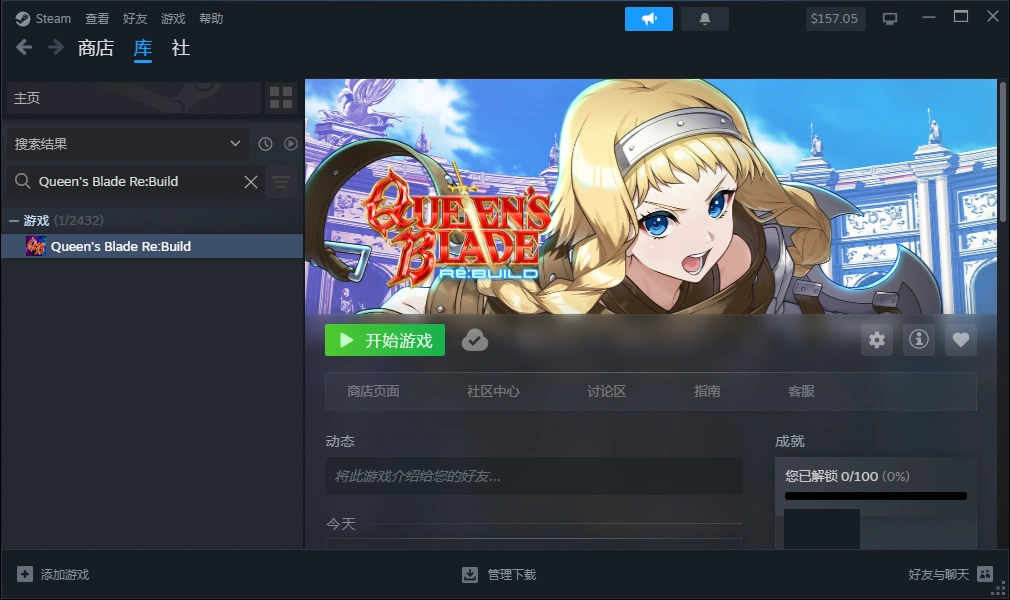Toggle the ready-to-play filter icon

[x=291, y=144]
